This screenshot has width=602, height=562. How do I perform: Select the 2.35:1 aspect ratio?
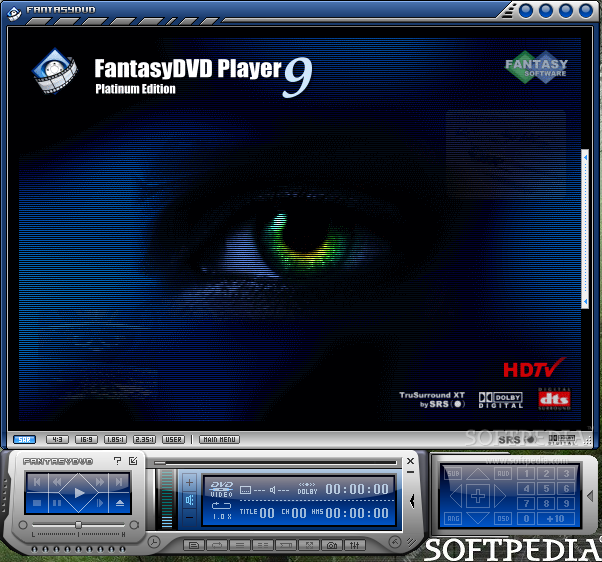tap(144, 440)
